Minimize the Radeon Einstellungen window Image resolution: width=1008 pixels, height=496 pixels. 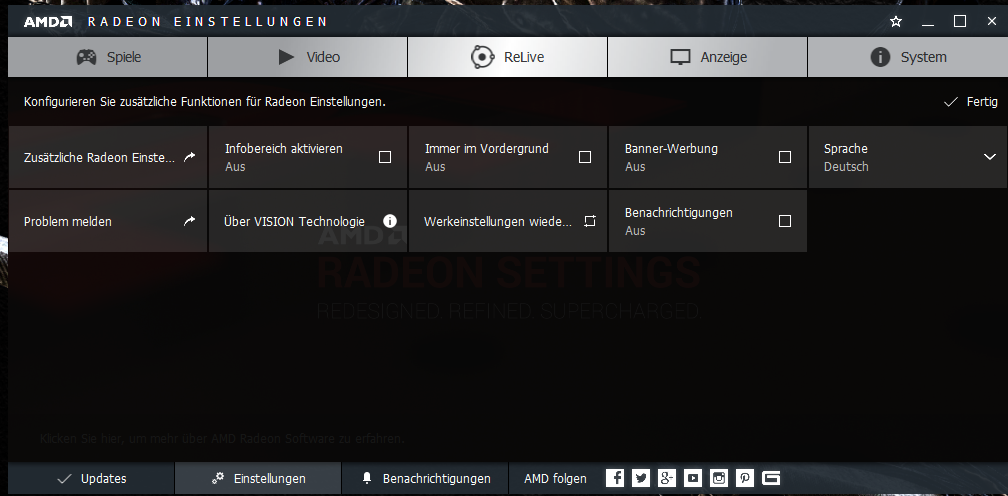tap(928, 22)
